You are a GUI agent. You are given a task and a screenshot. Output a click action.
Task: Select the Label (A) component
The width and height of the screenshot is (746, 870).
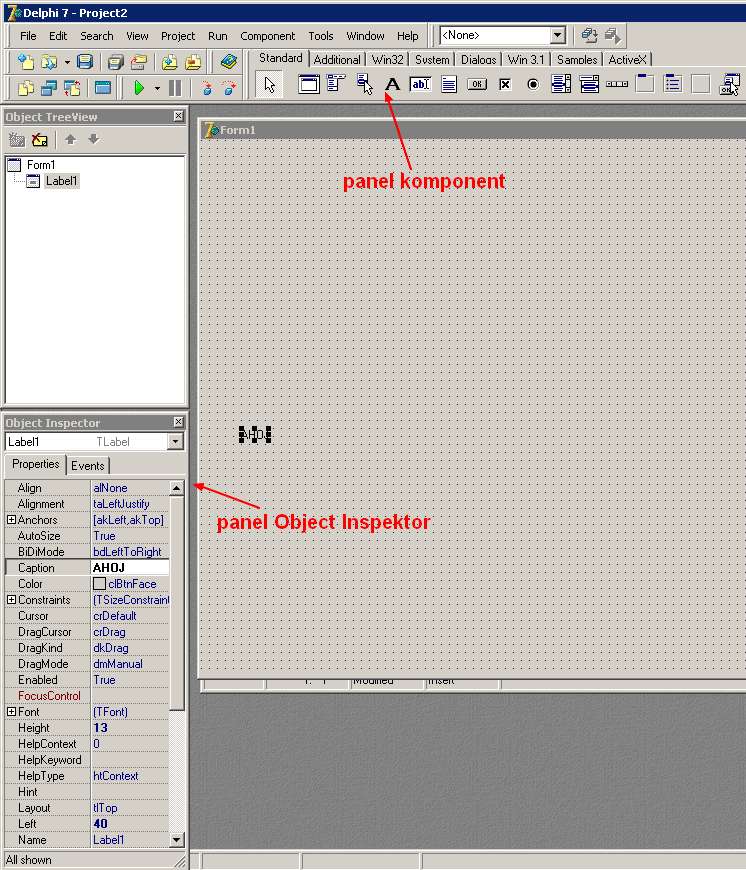pos(392,84)
